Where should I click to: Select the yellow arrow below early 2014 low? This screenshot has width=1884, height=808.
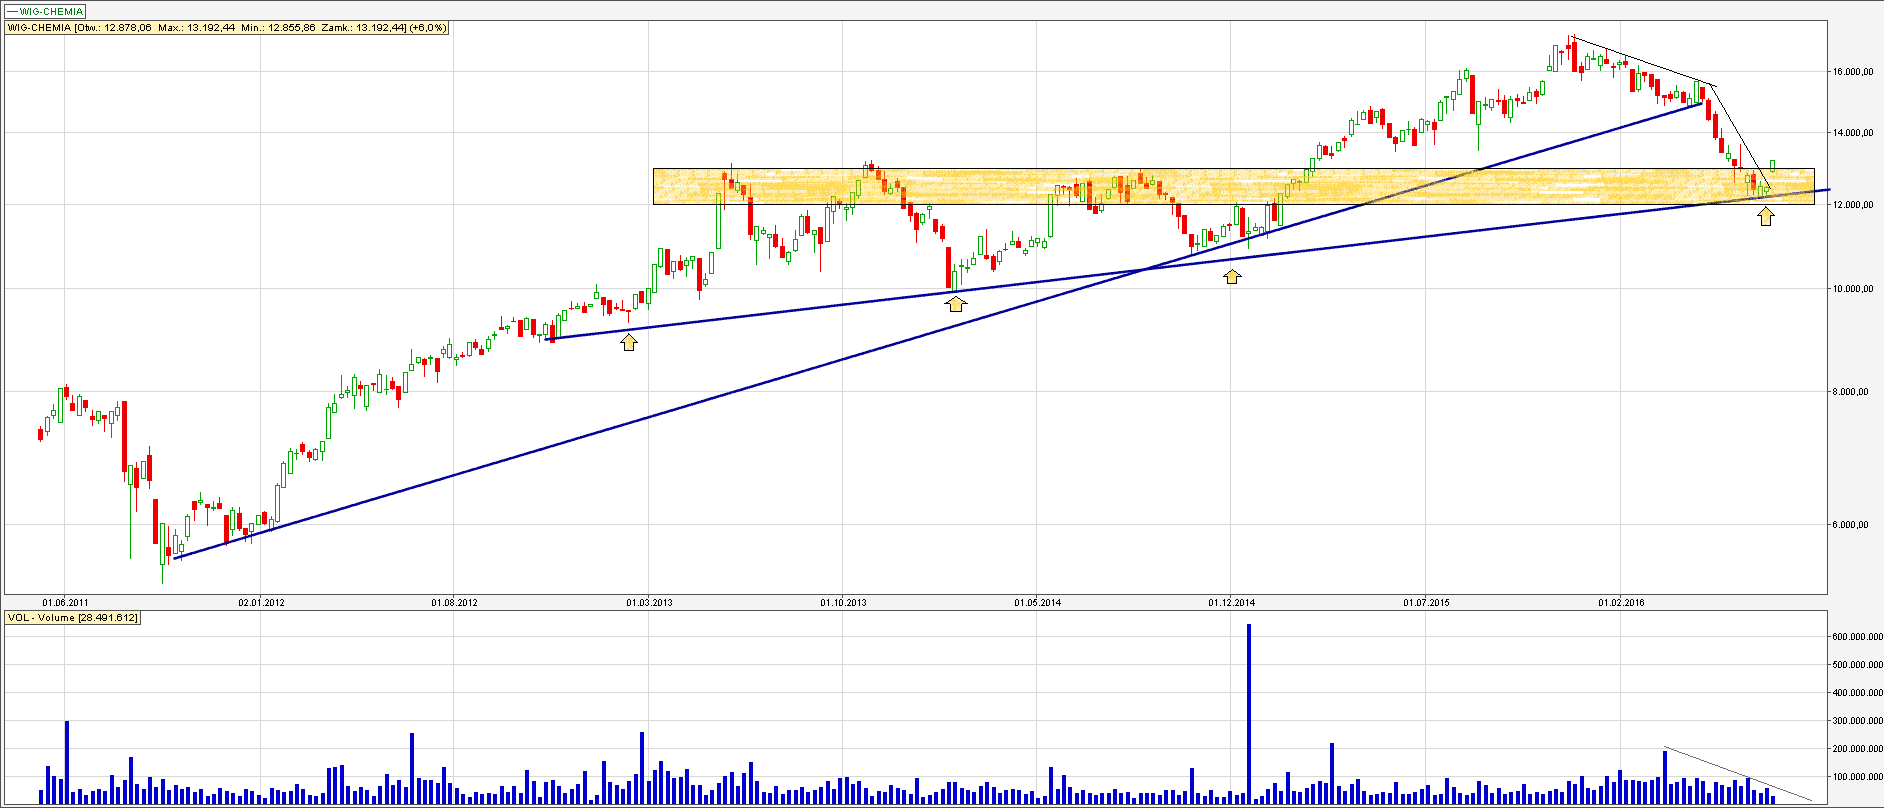coord(956,304)
